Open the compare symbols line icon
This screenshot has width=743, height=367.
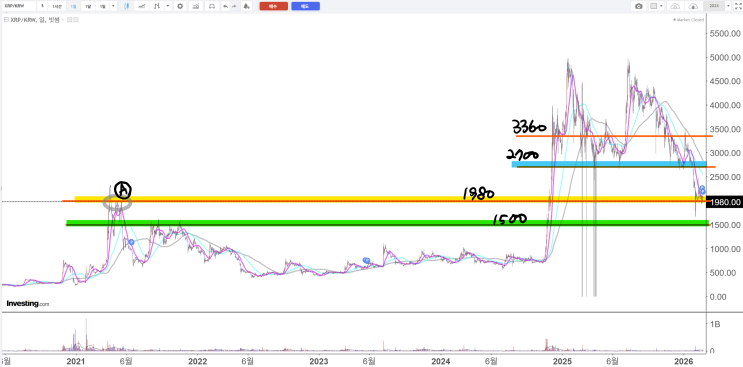click(x=142, y=6)
